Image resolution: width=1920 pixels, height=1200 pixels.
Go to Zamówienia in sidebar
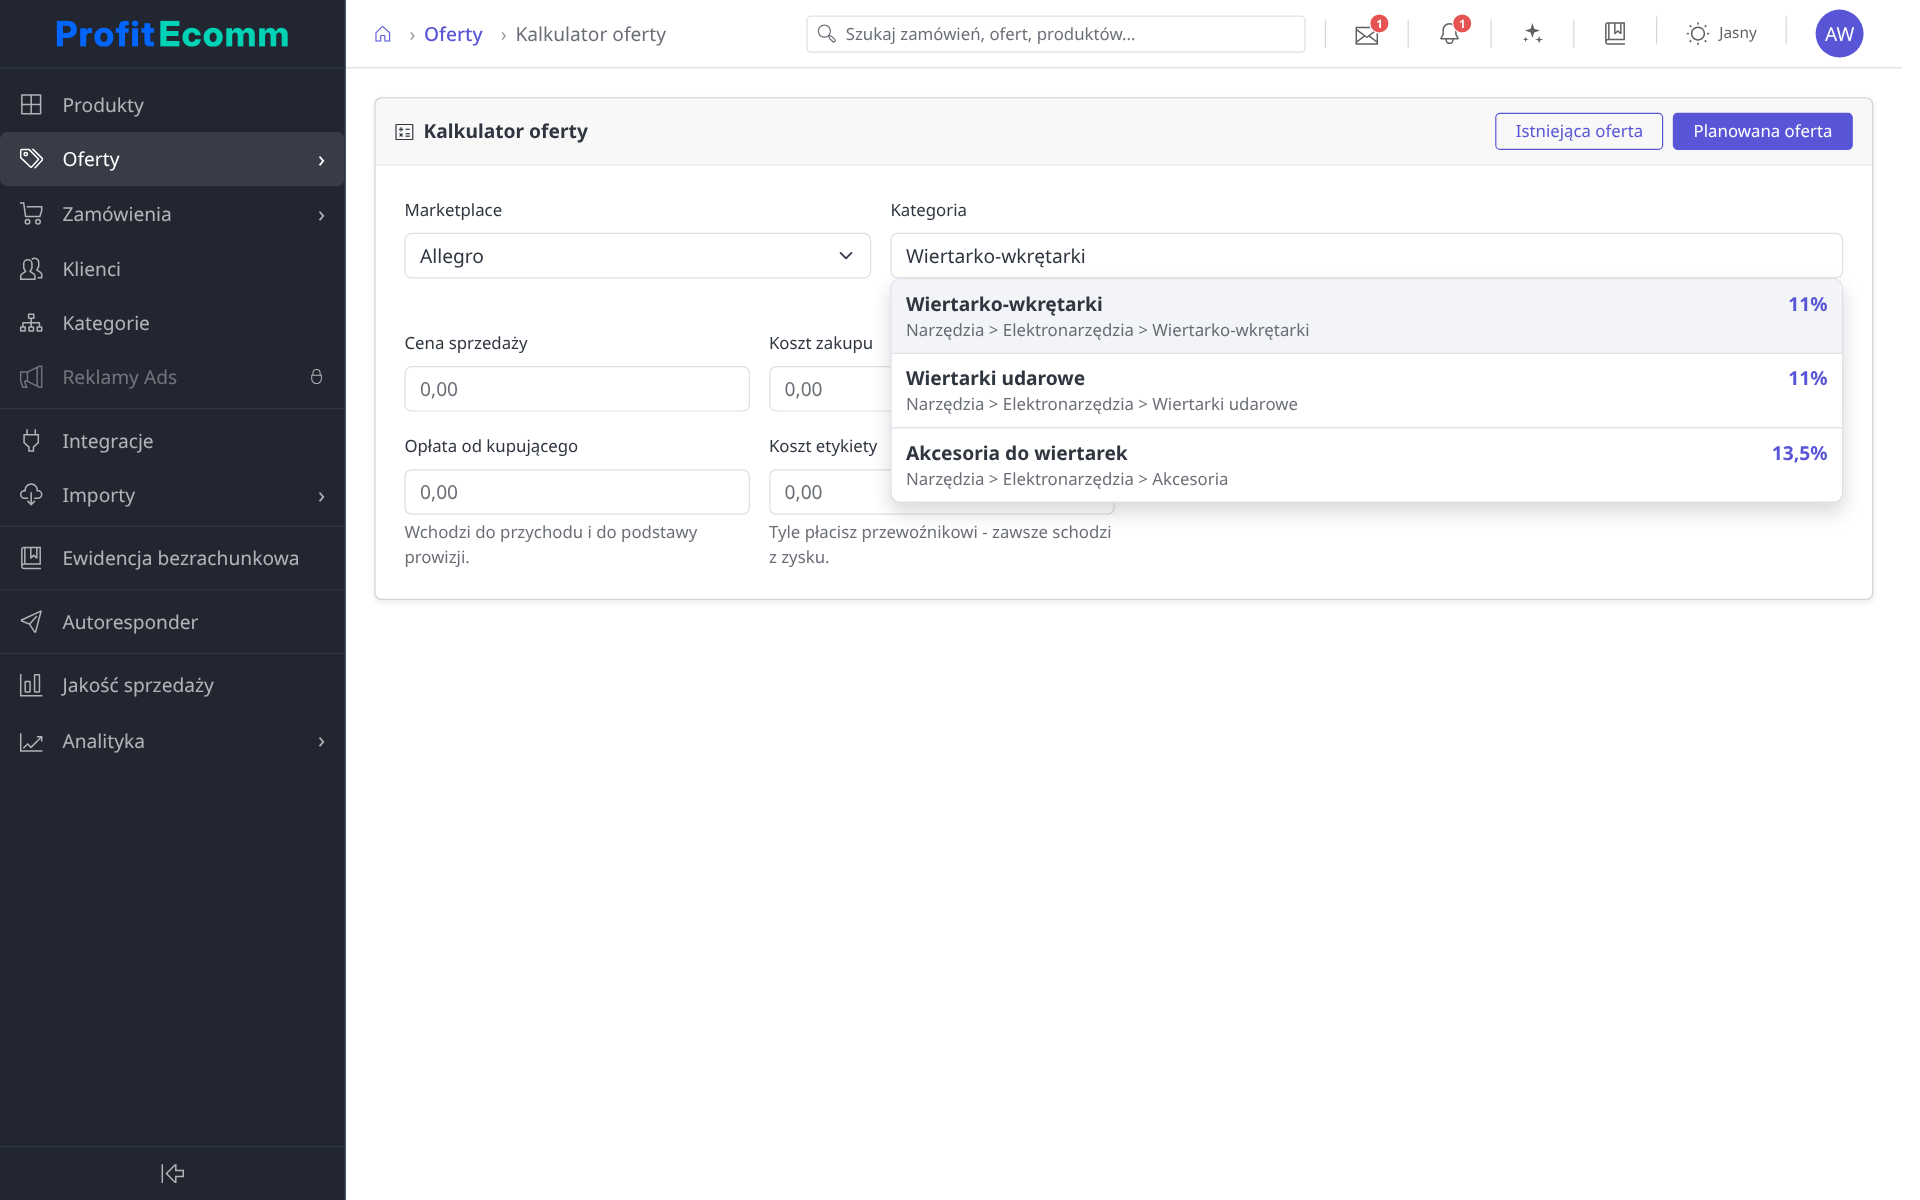172,214
